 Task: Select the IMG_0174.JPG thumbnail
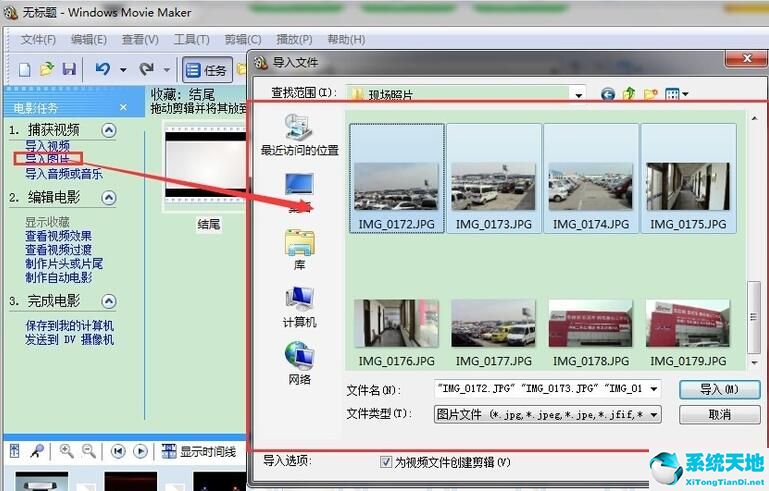tap(591, 178)
